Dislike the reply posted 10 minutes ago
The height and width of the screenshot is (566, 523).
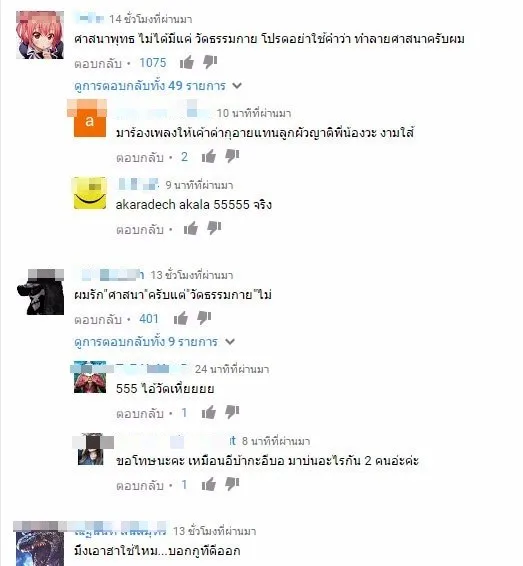click(232, 156)
